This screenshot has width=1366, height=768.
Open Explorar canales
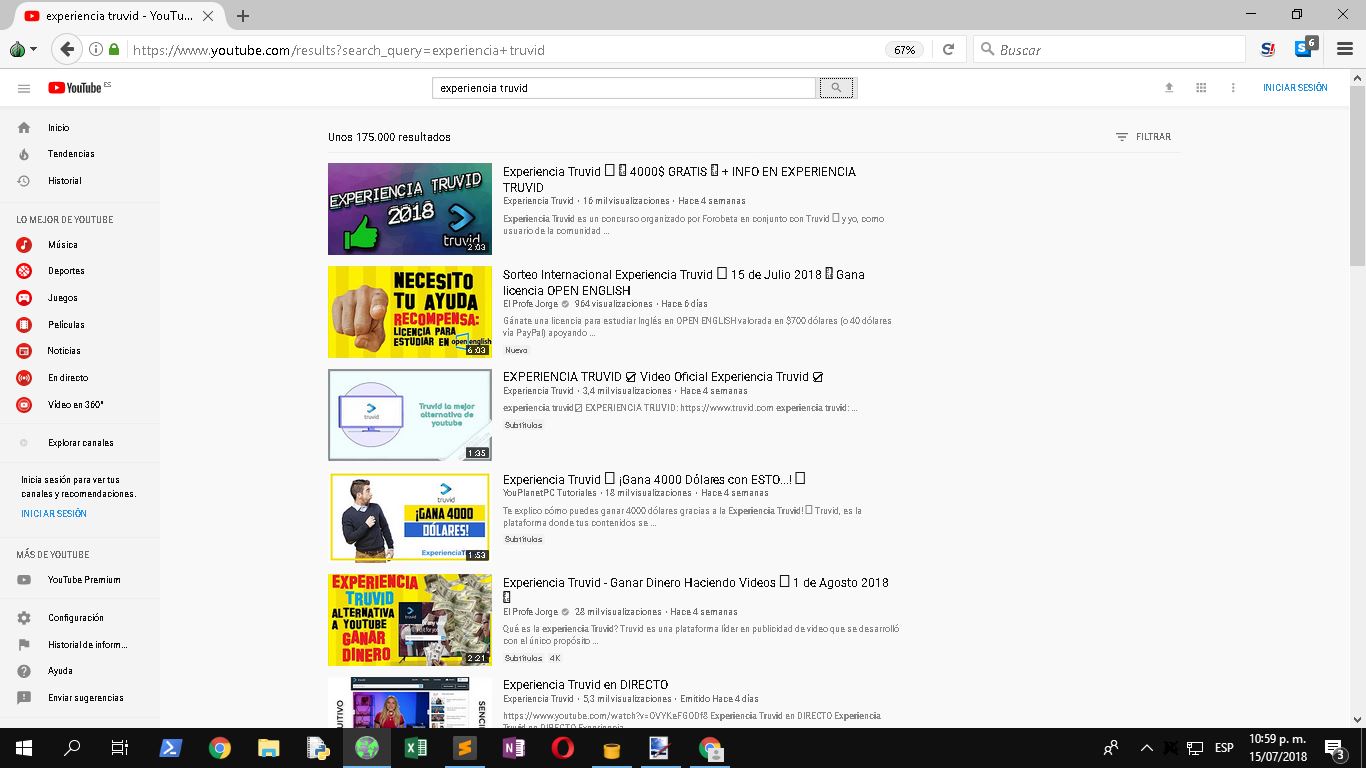(x=80, y=443)
